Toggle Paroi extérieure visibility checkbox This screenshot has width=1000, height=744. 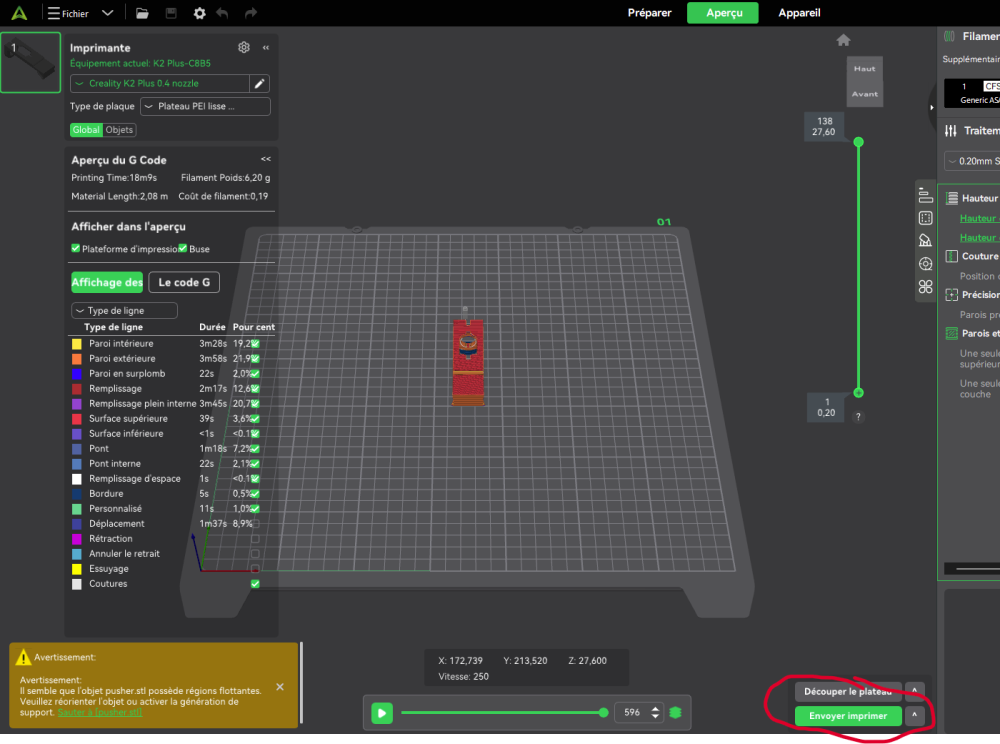(x=255, y=358)
